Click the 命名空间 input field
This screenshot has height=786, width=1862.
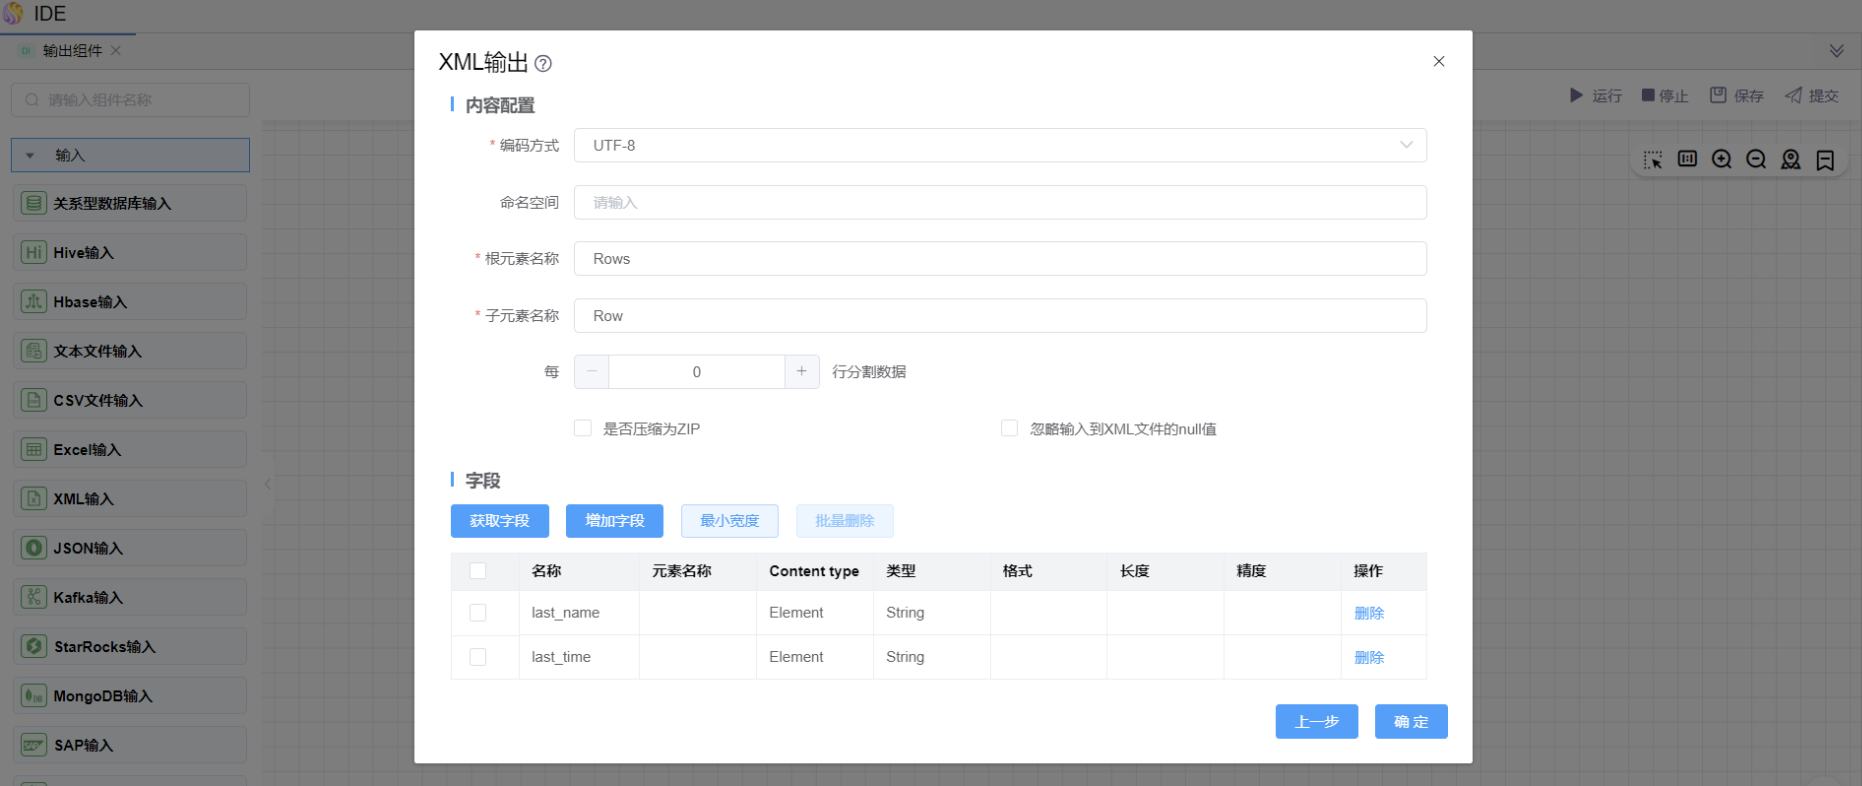coord(1000,202)
